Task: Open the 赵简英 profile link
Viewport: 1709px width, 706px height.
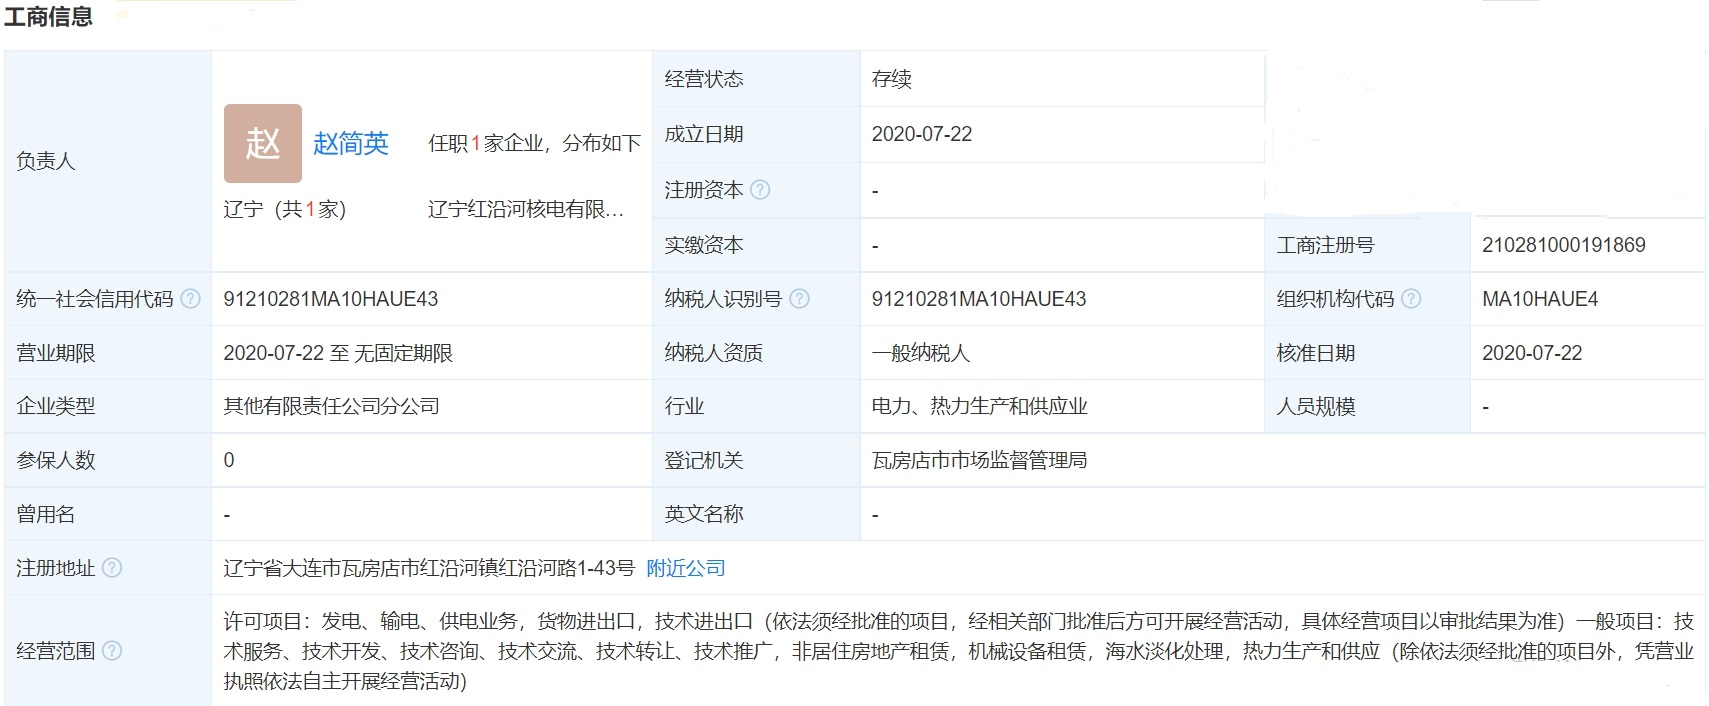Action: (x=350, y=143)
